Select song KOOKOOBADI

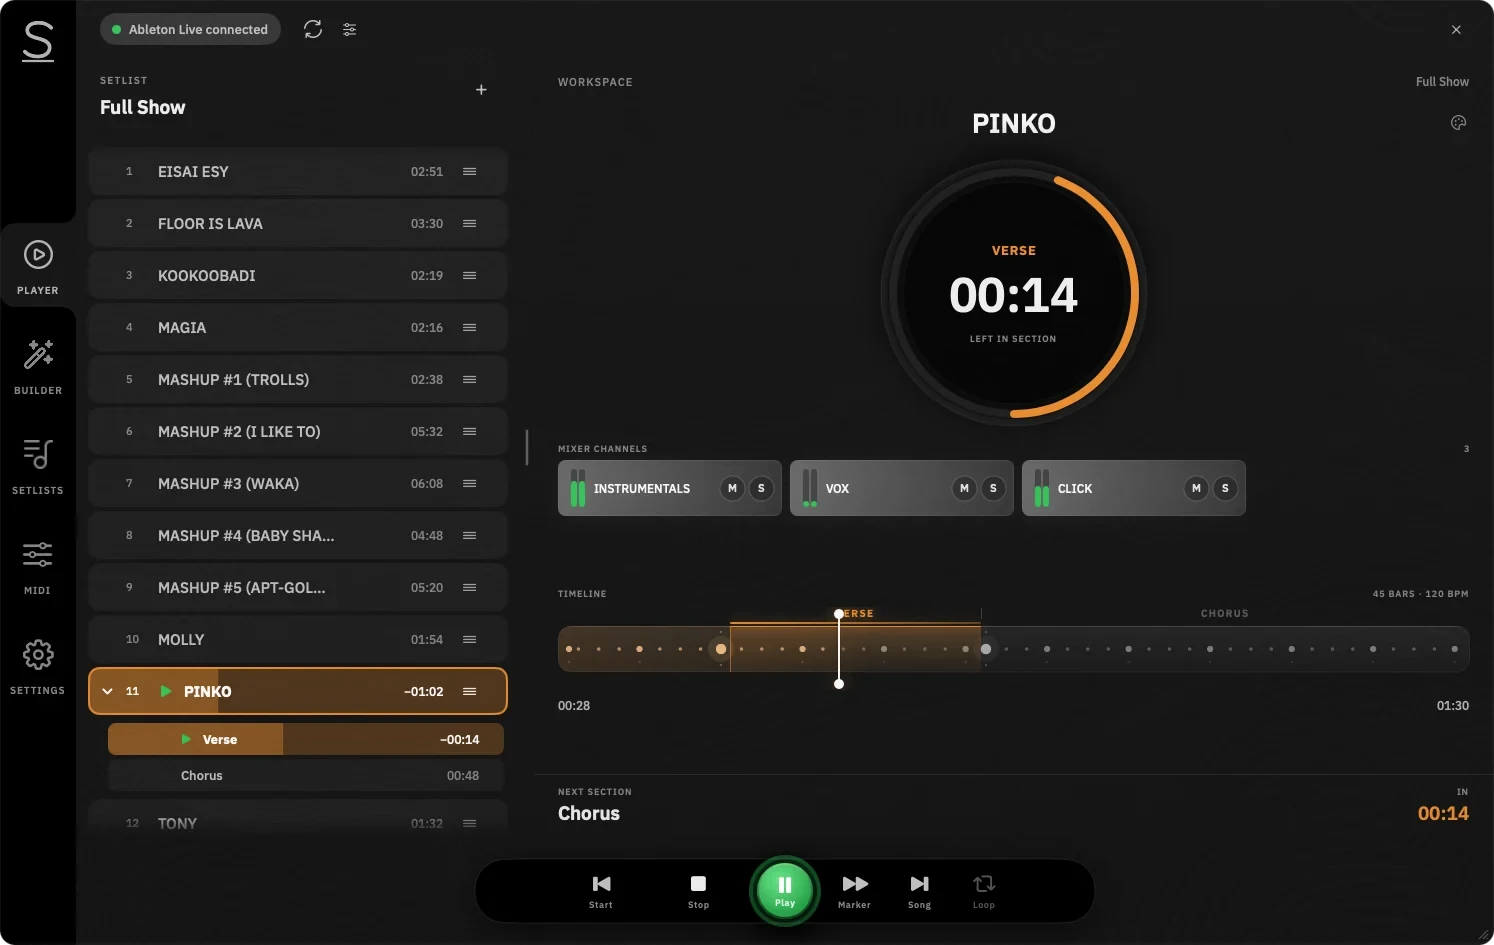[298, 276]
